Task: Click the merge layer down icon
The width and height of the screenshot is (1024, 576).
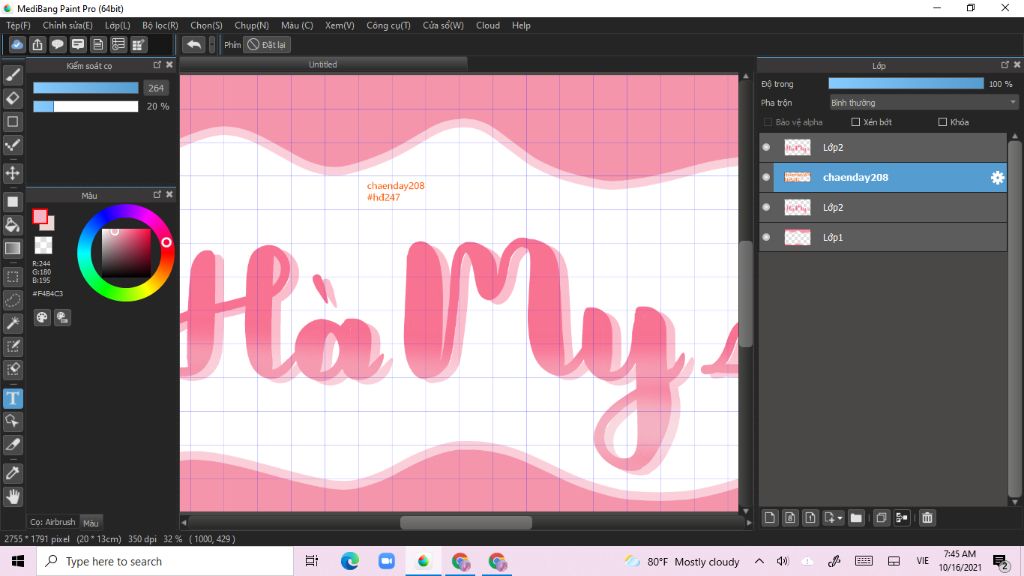Action: [902, 518]
